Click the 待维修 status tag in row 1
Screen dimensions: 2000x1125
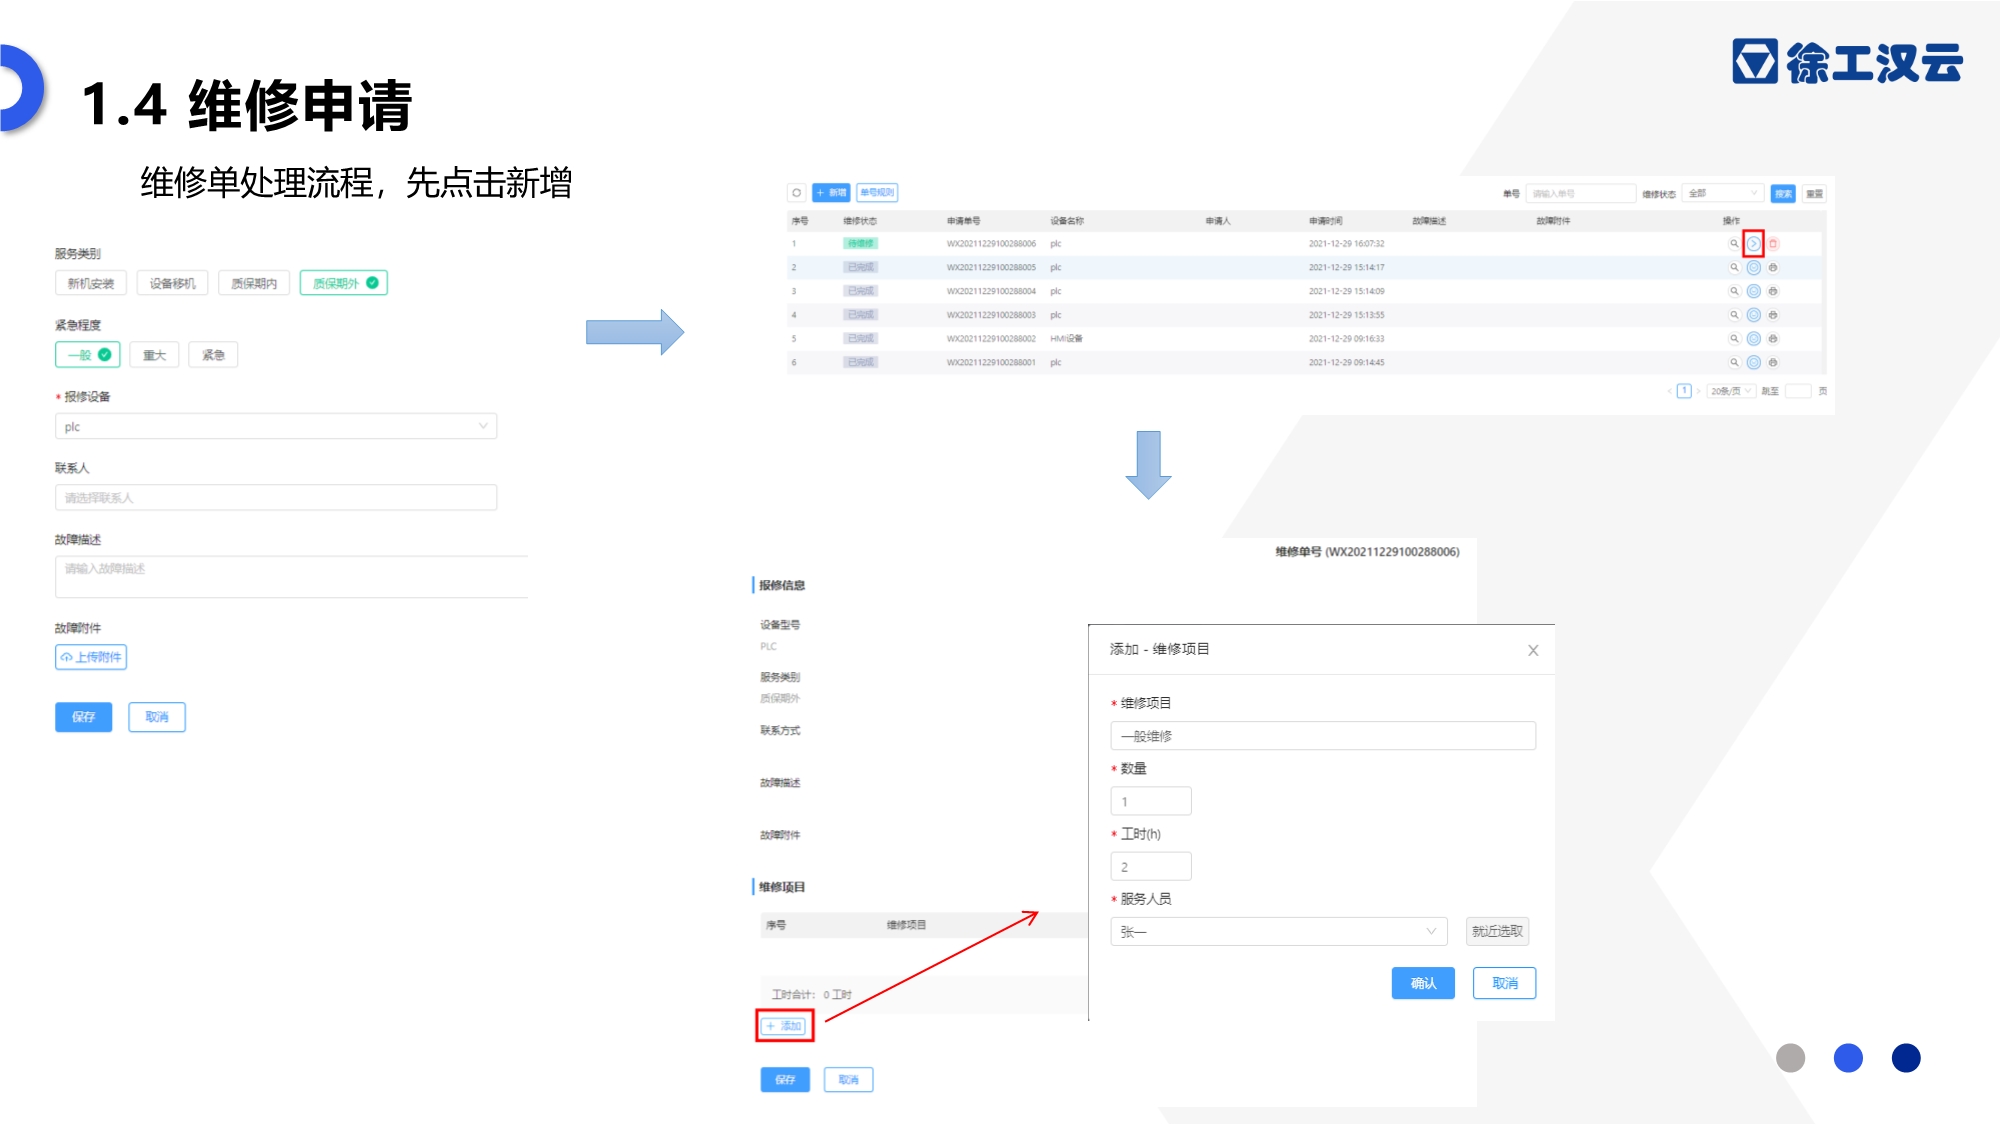tap(861, 244)
